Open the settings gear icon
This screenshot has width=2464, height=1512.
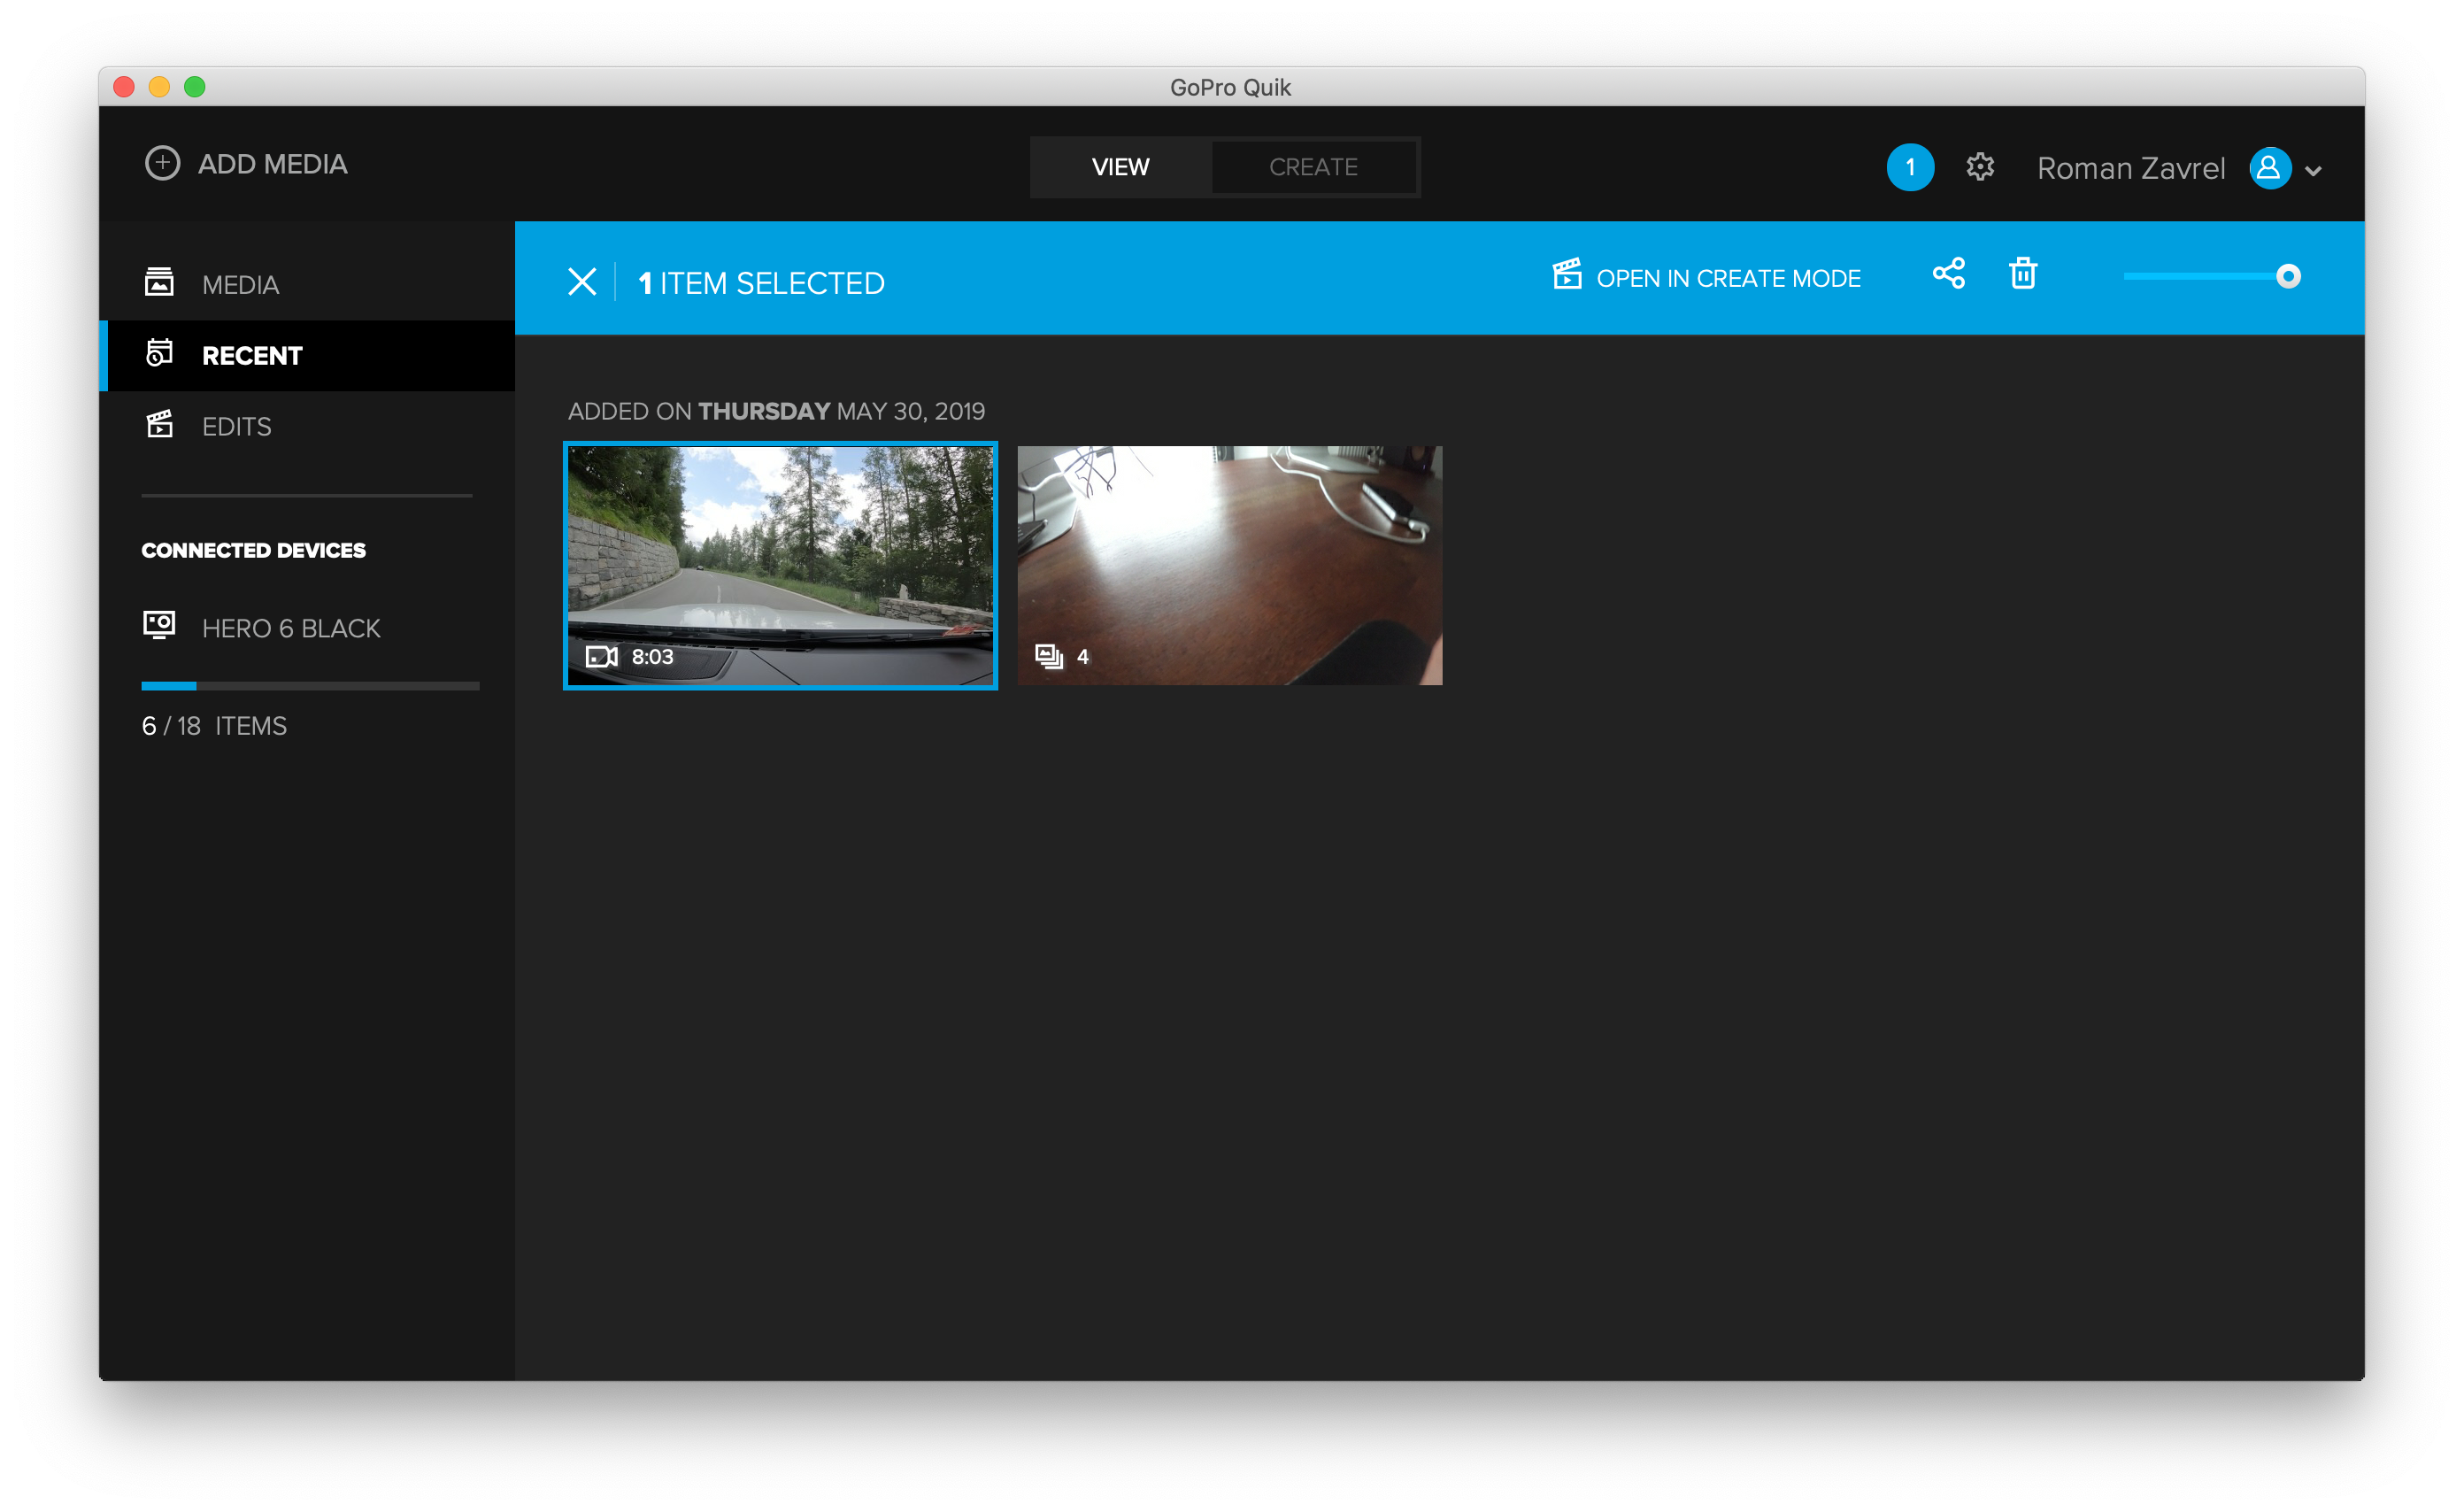(x=1980, y=167)
